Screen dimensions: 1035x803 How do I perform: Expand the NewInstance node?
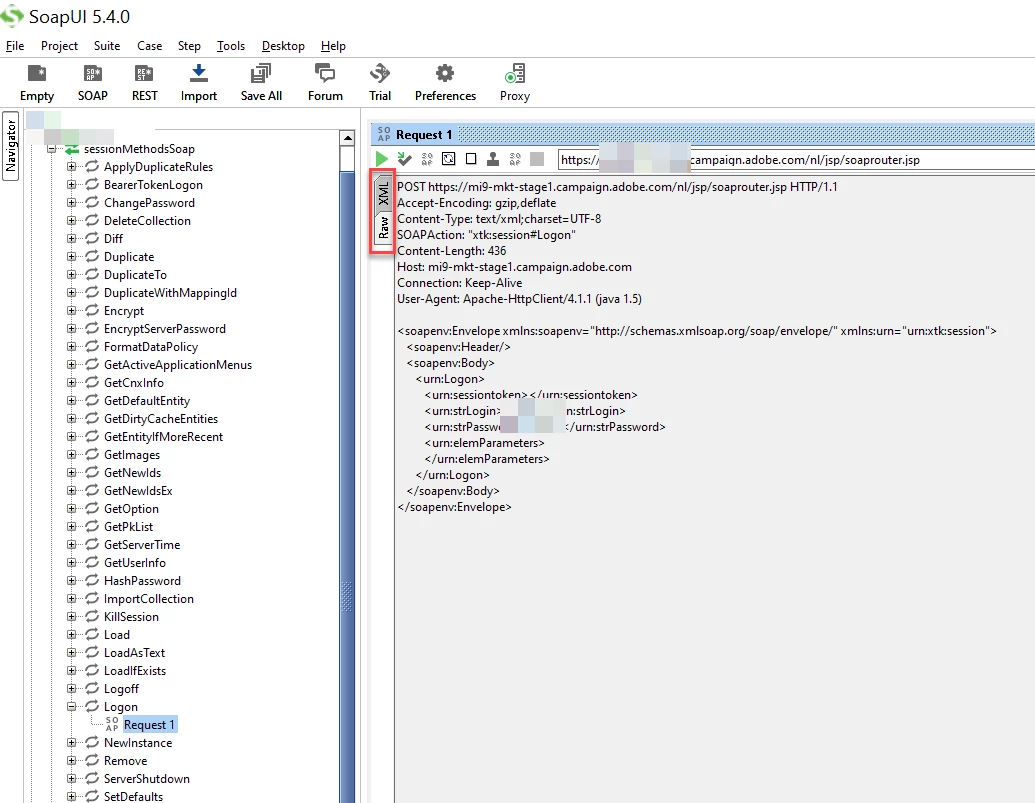click(x=71, y=742)
